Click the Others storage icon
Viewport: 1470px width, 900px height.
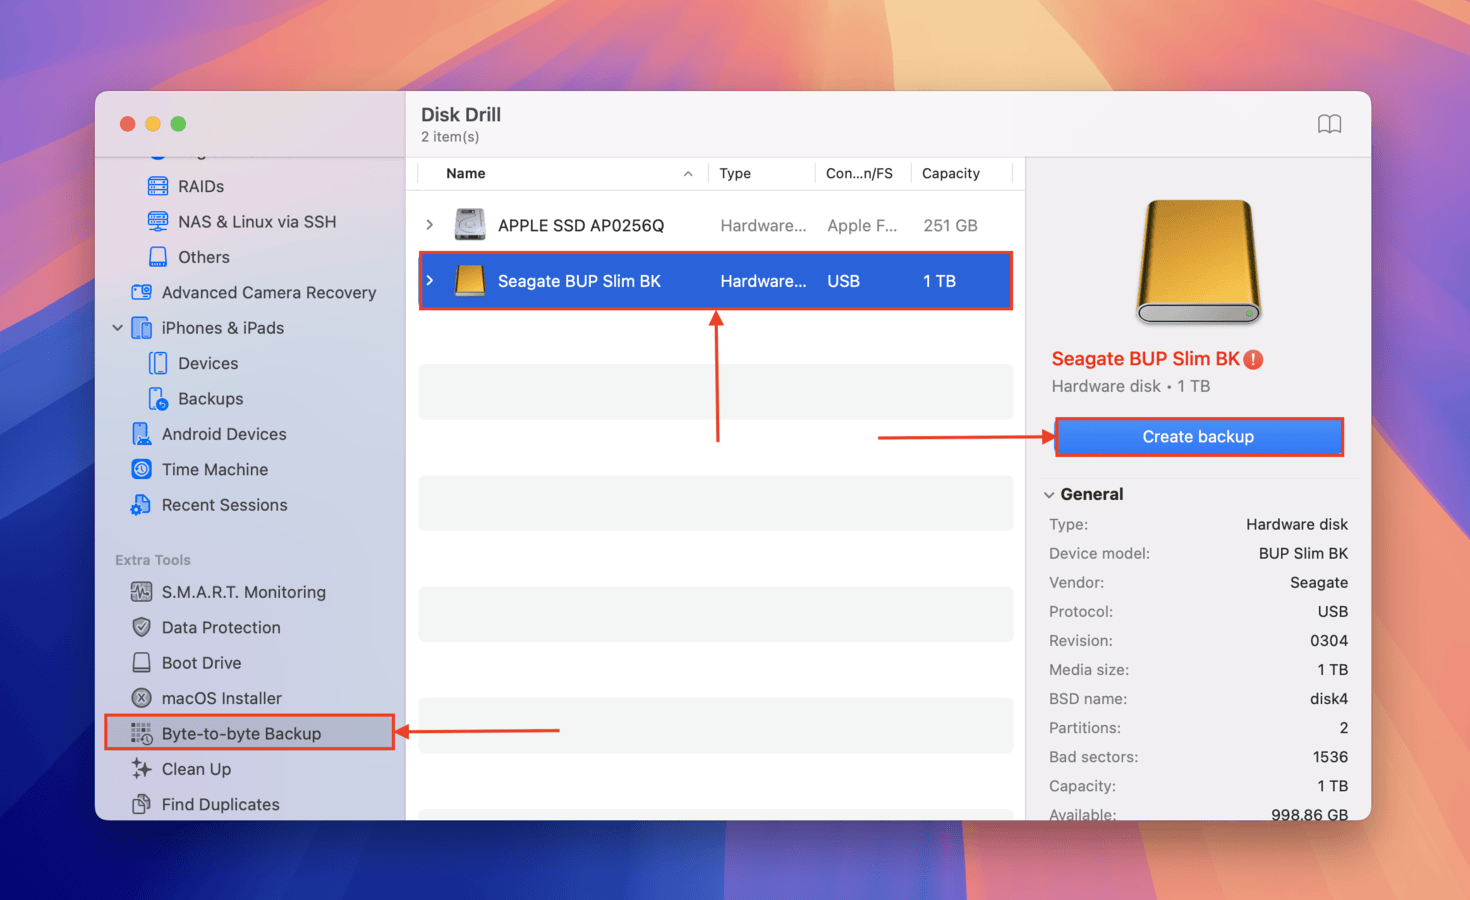158,257
